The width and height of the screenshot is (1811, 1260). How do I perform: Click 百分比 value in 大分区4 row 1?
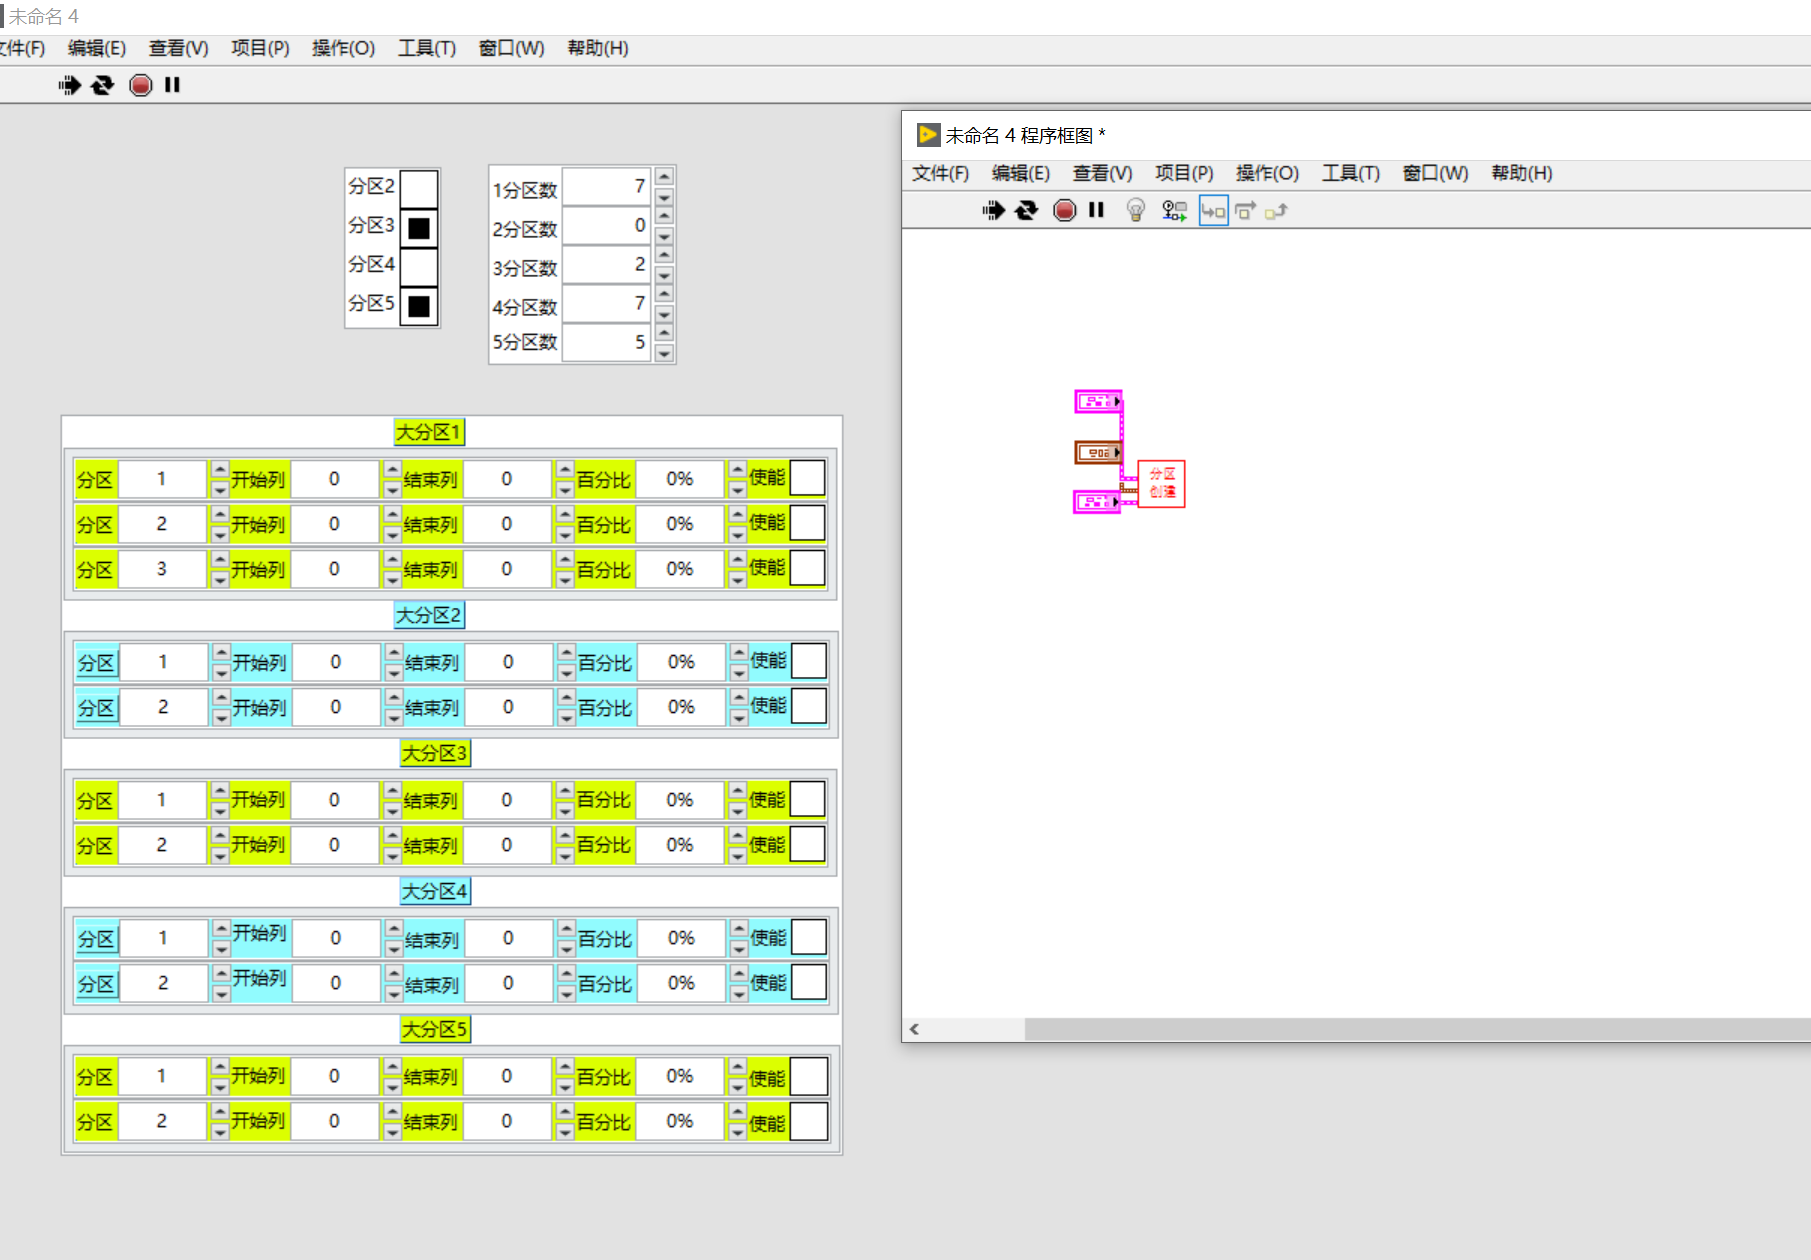pos(681,938)
